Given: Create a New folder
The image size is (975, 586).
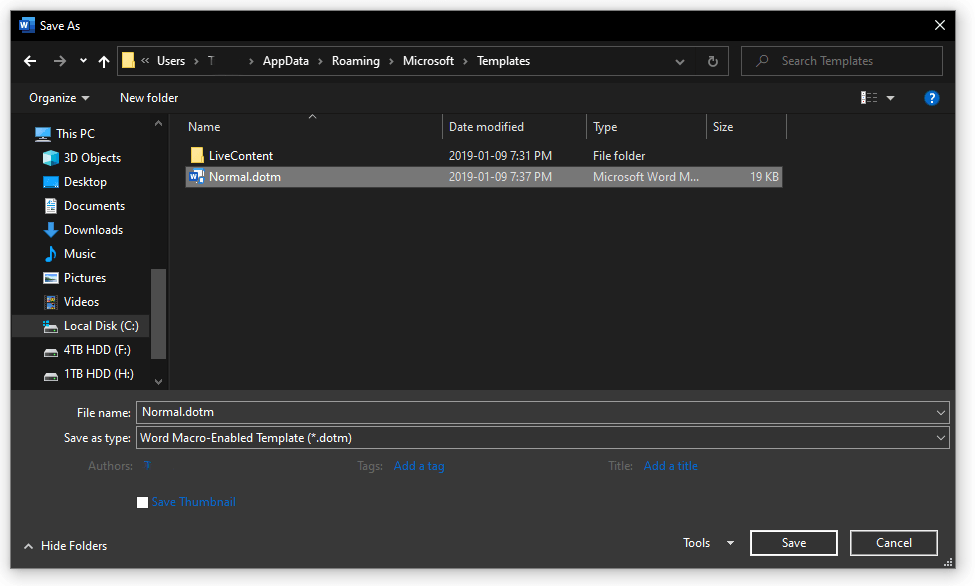Looking at the screenshot, I should [149, 98].
